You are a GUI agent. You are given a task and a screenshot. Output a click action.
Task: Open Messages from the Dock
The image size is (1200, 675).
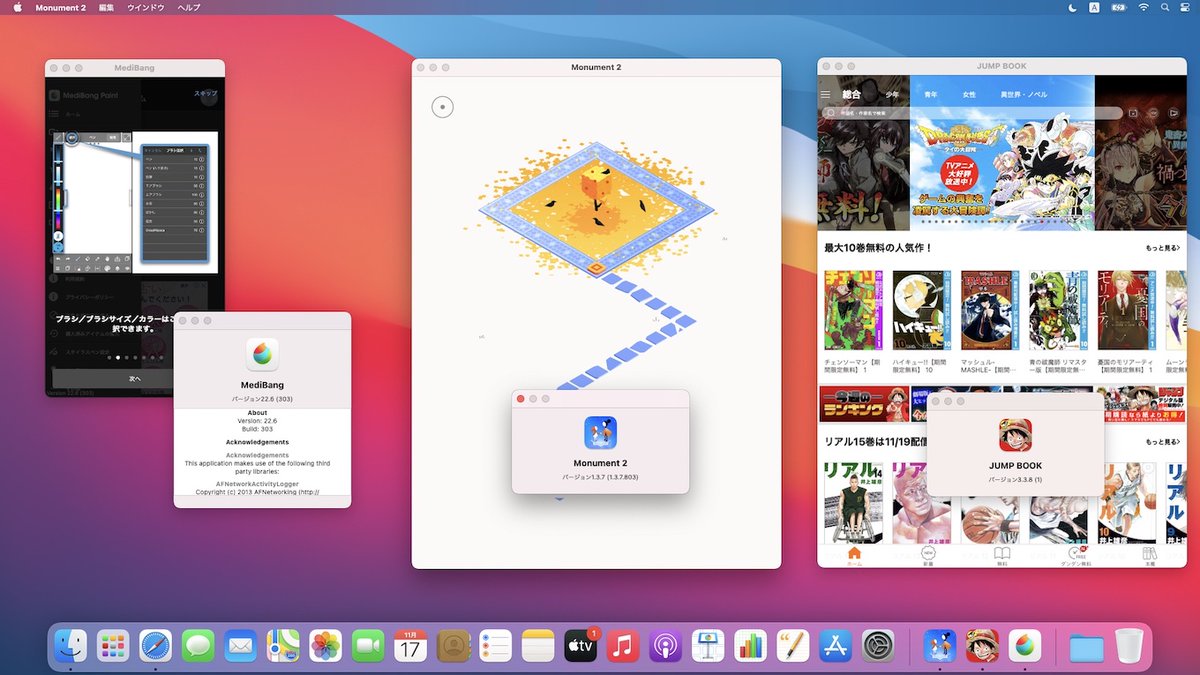pos(198,646)
